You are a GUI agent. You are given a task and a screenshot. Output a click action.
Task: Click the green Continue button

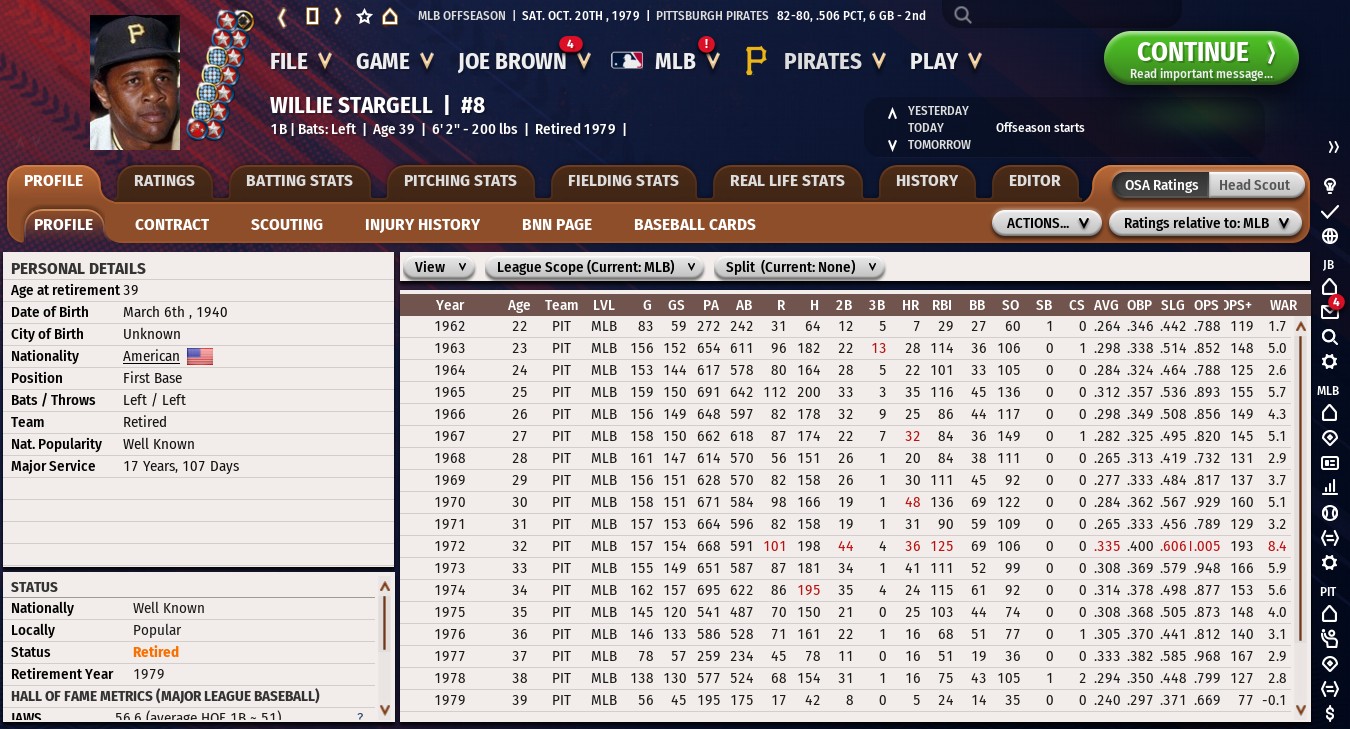click(1201, 58)
